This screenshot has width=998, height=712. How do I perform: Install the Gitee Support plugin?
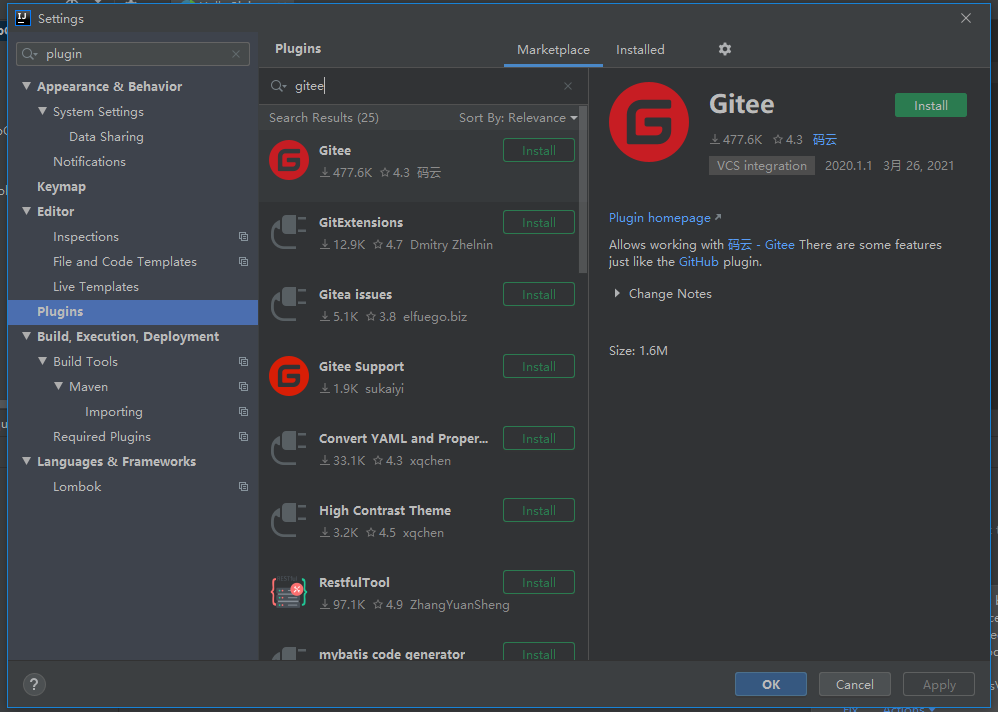538,366
